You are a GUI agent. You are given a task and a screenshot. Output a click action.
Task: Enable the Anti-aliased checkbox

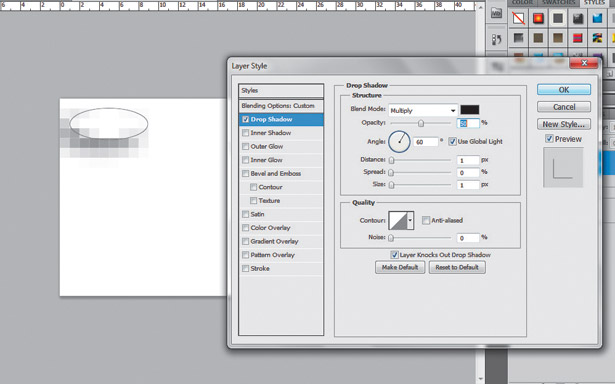[x=426, y=220]
